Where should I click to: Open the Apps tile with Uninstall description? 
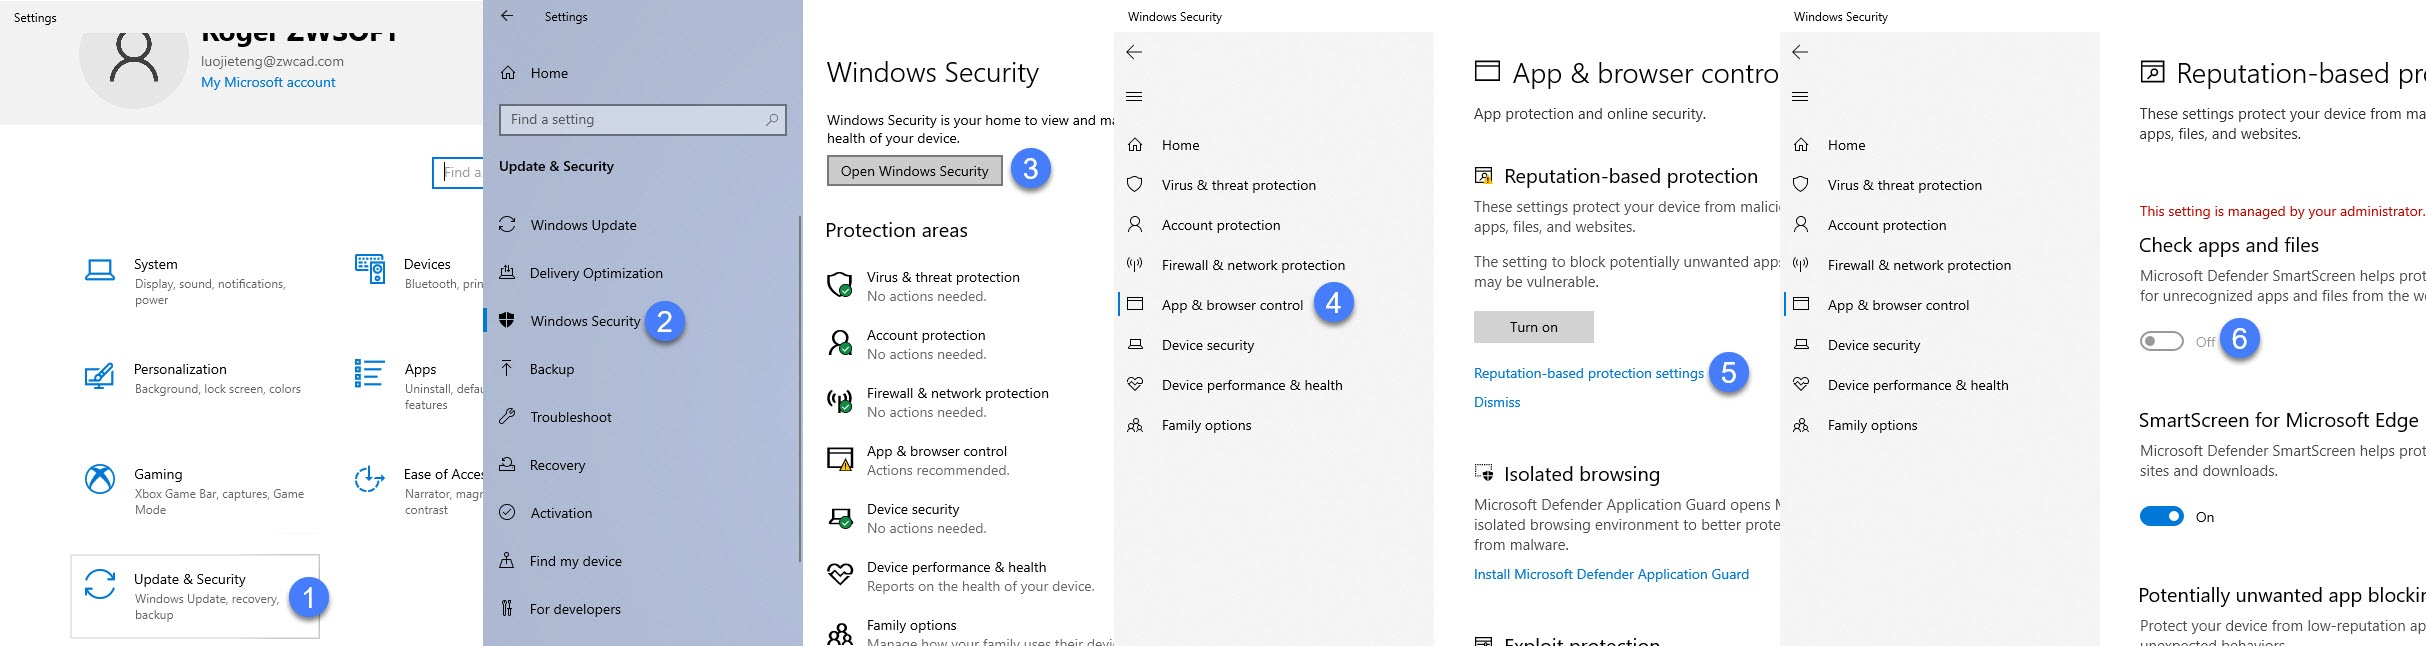(x=418, y=386)
